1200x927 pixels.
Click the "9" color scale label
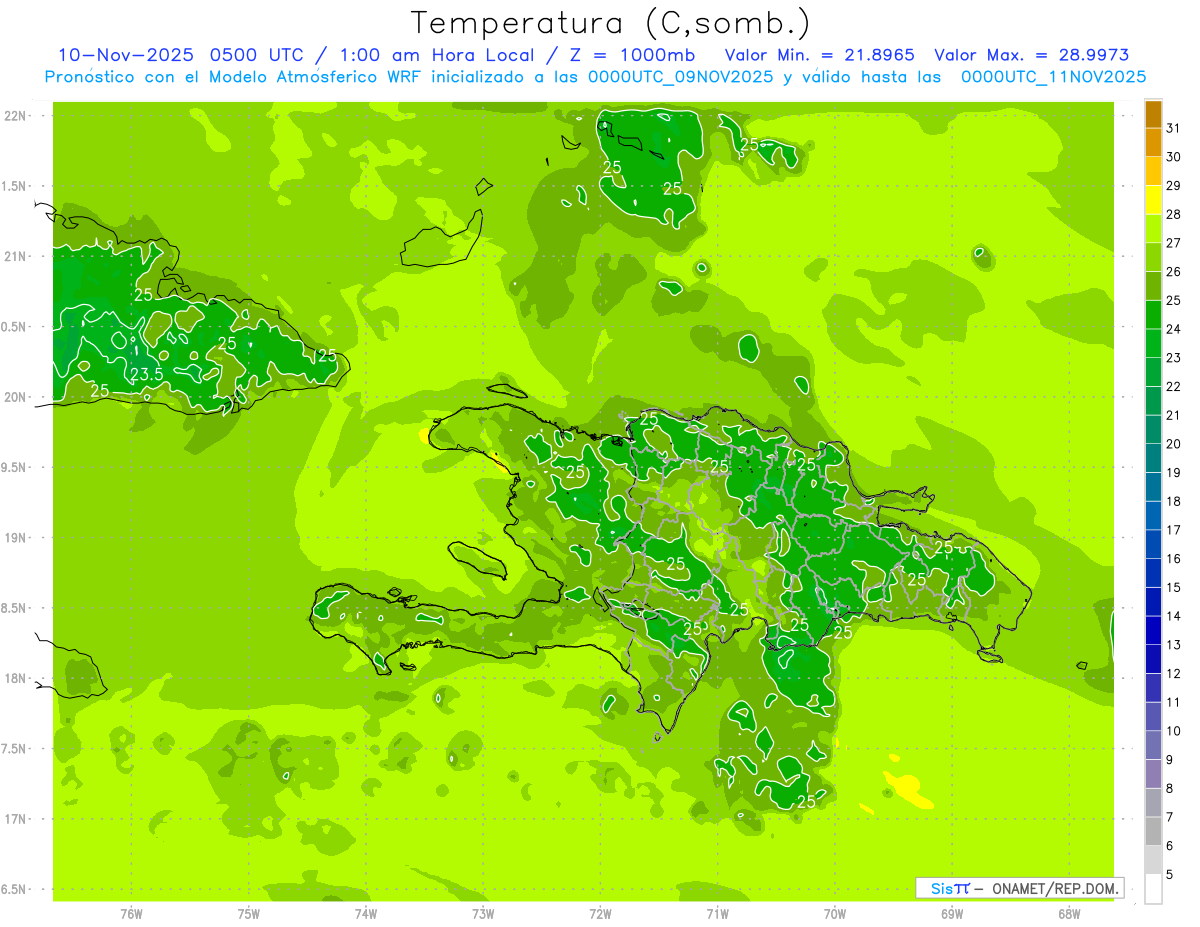[1170, 760]
